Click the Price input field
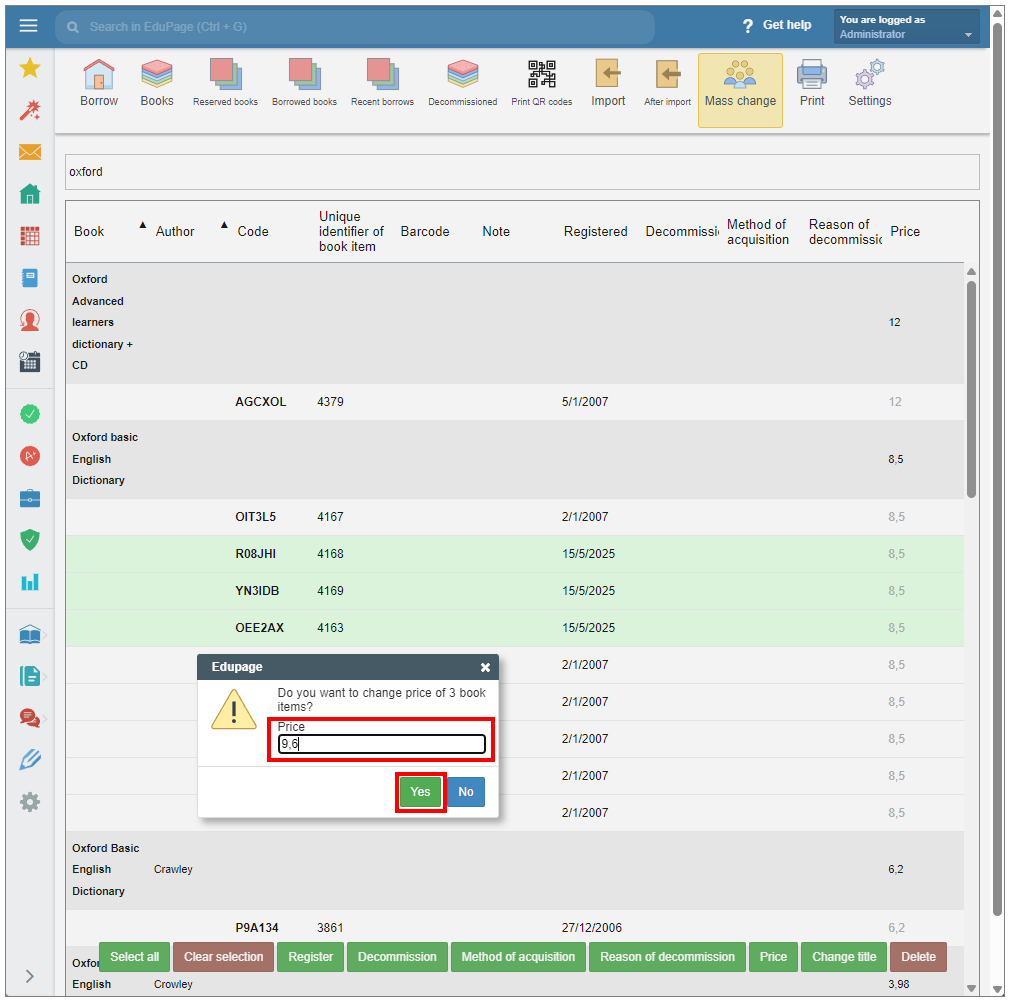The width and height of the screenshot is (1010, 1002). [382, 744]
